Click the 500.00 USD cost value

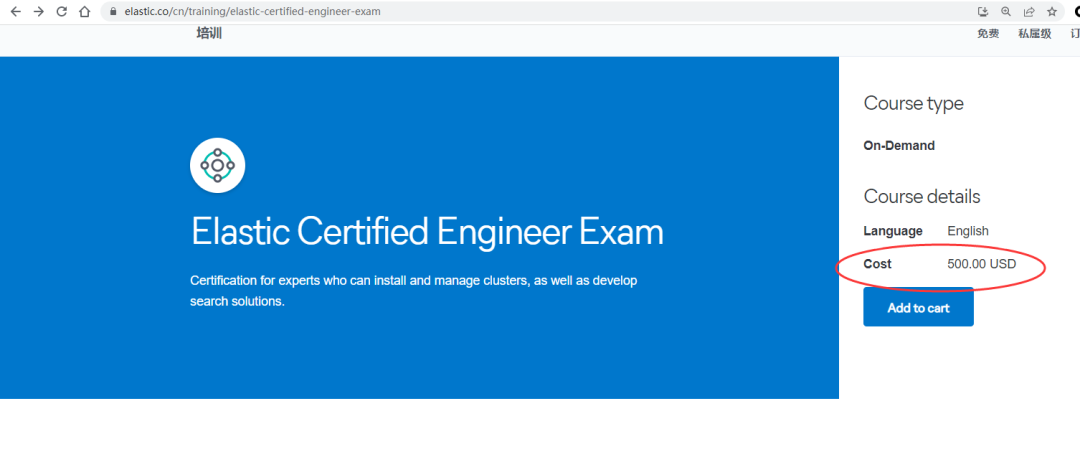(982, 264)
